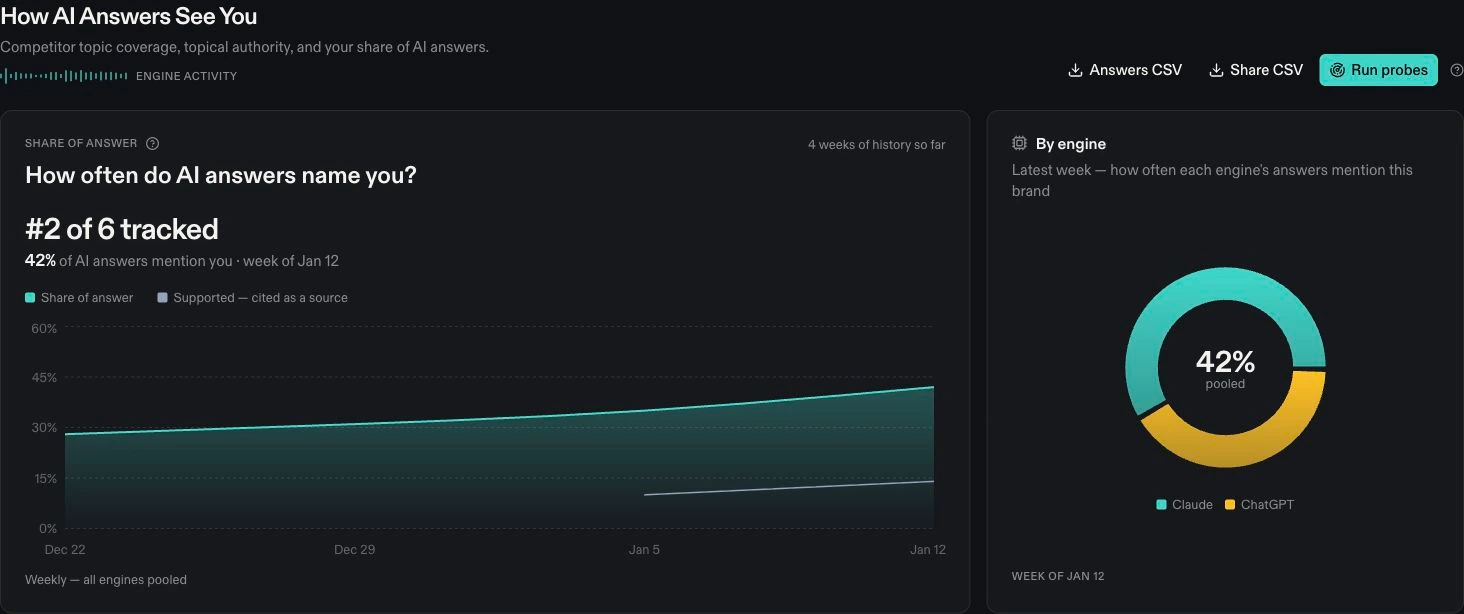
Task: Click the '#2 of 6 tracked' ranking text
Action: tap(122, 229)
